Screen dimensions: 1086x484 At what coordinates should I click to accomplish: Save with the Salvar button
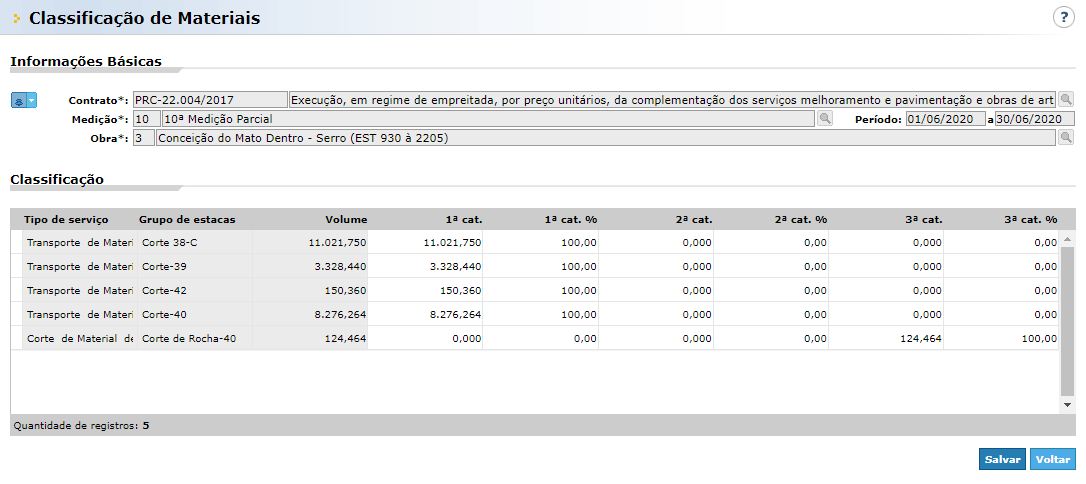tap(1002, 459)
